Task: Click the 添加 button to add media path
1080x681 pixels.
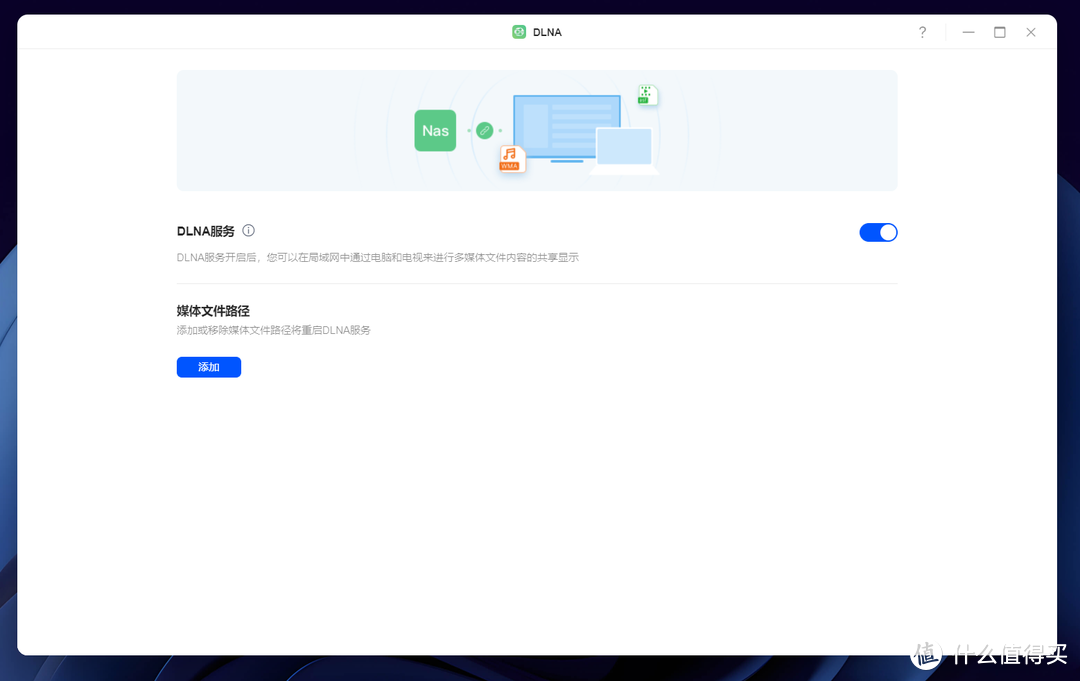Action: point(208,367)
